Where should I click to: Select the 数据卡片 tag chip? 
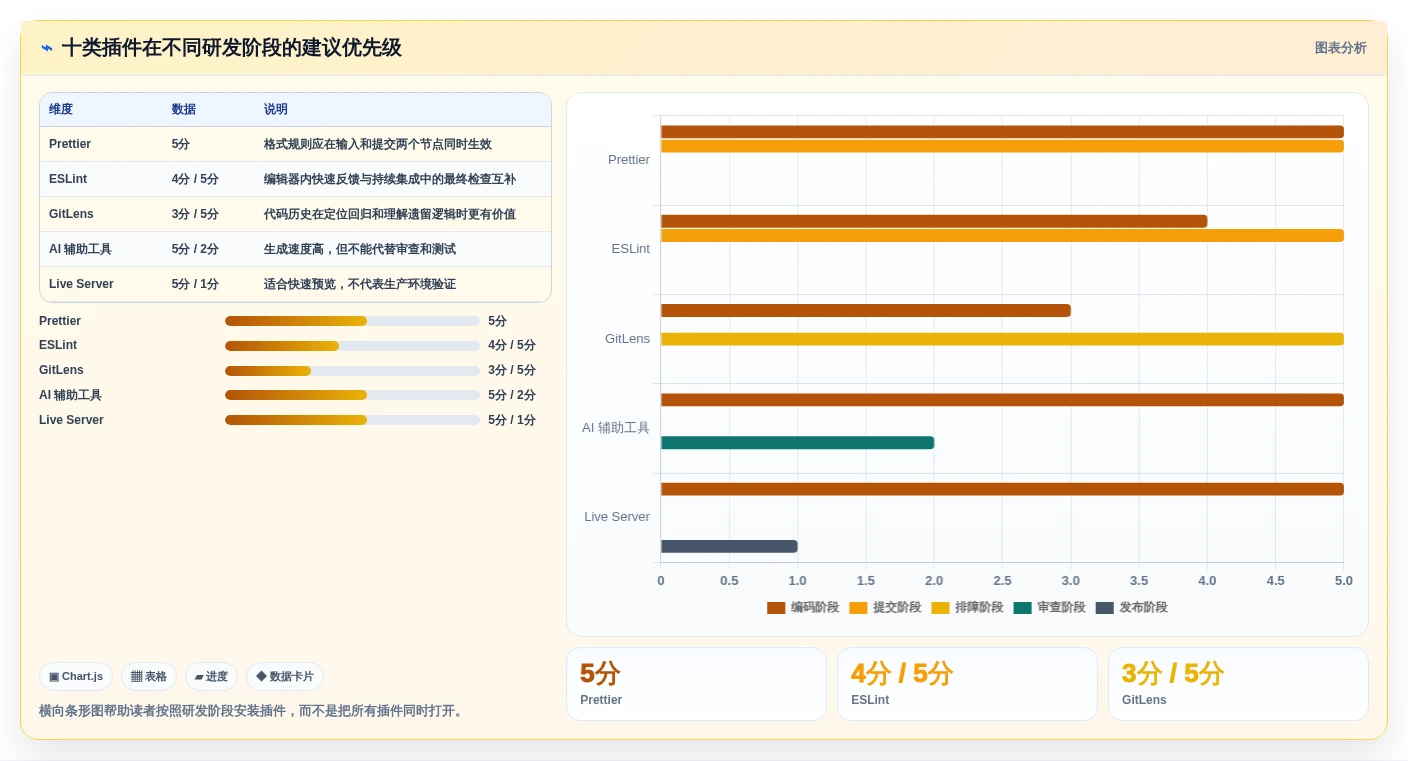point(285,677)
